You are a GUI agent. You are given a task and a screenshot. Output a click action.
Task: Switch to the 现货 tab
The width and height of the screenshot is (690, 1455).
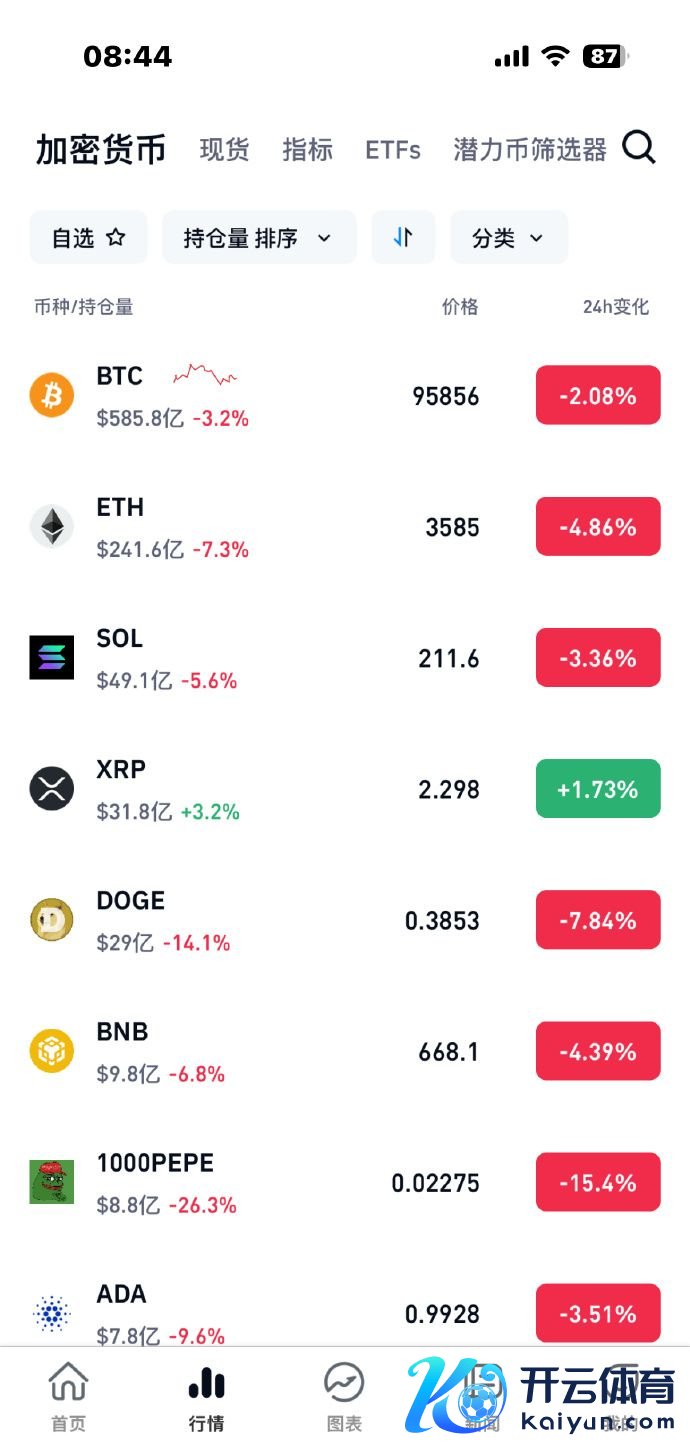click(224, 150)
